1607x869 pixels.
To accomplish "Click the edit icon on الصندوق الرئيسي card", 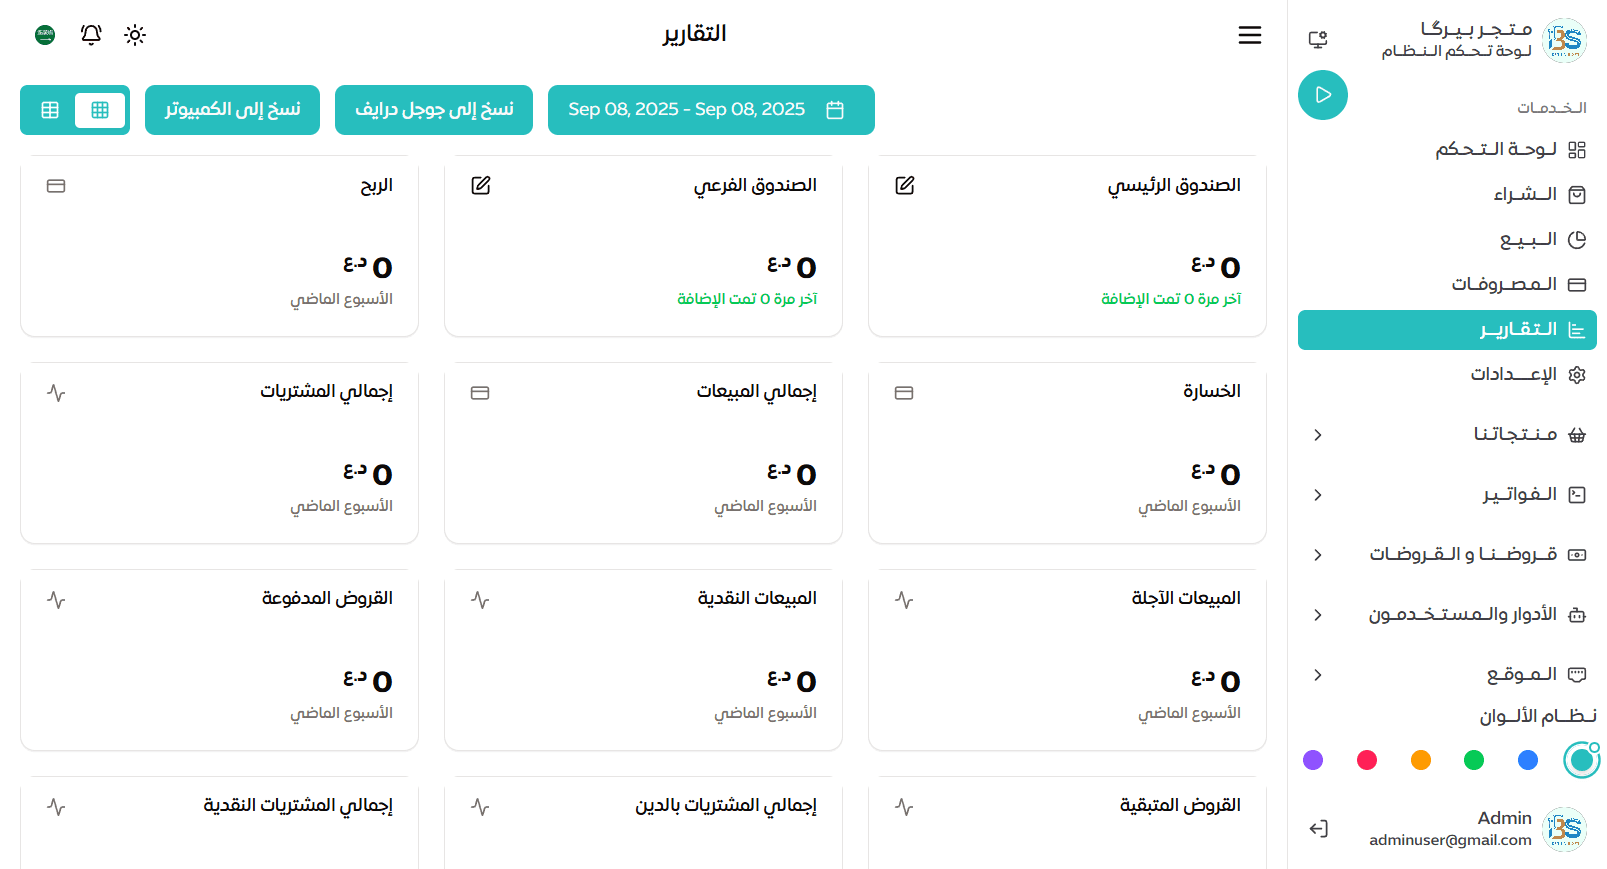I will tap(905, 185).
